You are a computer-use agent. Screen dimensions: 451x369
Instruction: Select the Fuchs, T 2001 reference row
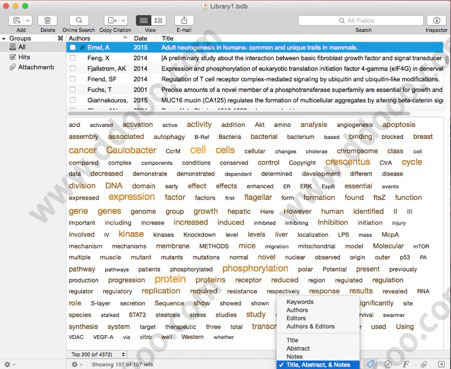(x=255, y=90)
